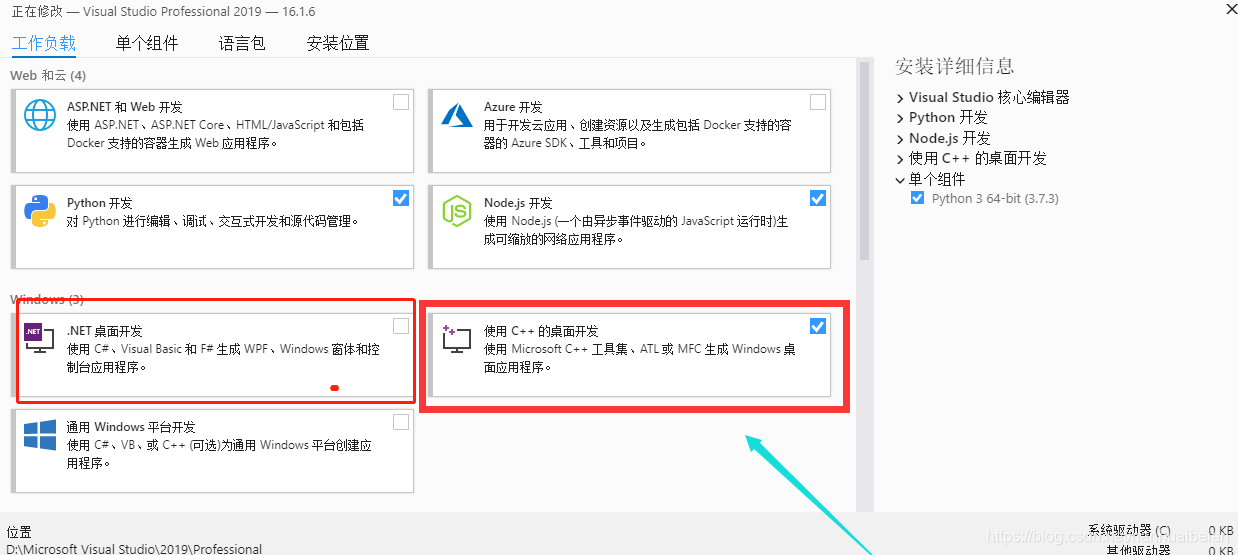Click the Web 和云 (4) section header
The width and height of the screenshot is (1238, 555).
[48, 75]
